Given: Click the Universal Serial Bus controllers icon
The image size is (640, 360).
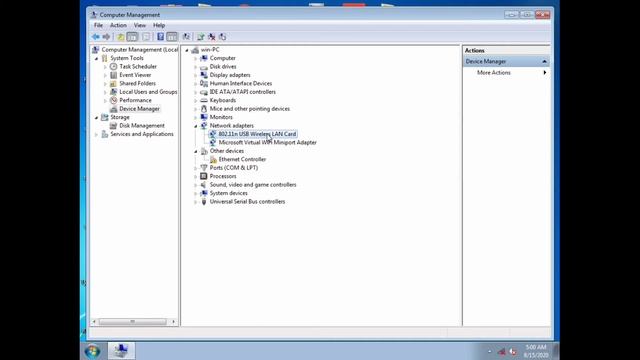Looking at the screenshot, I should (204, 202).
